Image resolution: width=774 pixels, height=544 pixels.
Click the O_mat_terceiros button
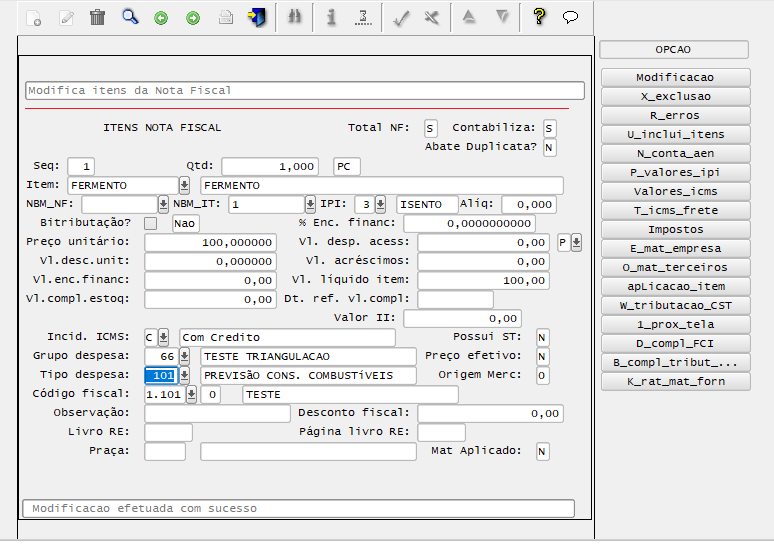coord(675,268)
